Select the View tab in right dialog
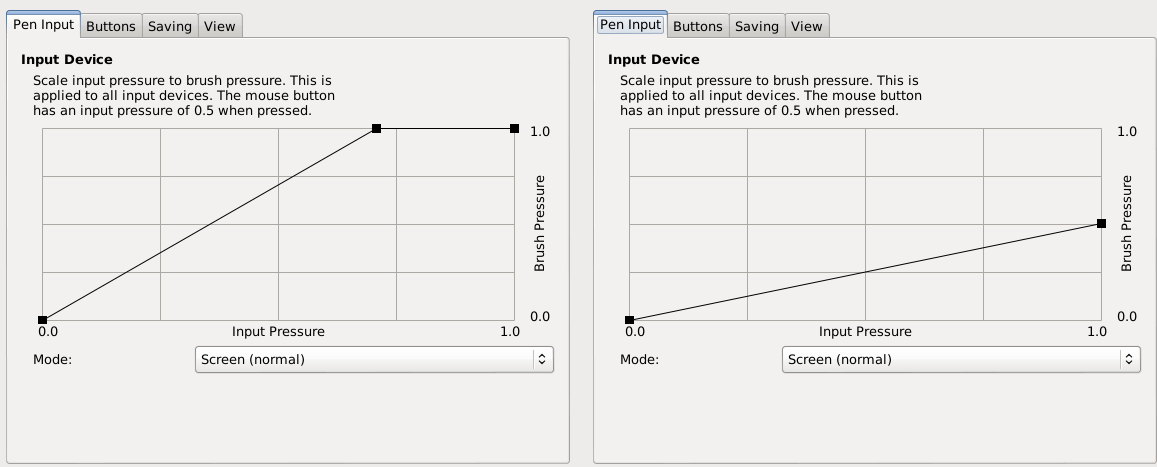The image size is (1157, 467). [x=806, y=26]
